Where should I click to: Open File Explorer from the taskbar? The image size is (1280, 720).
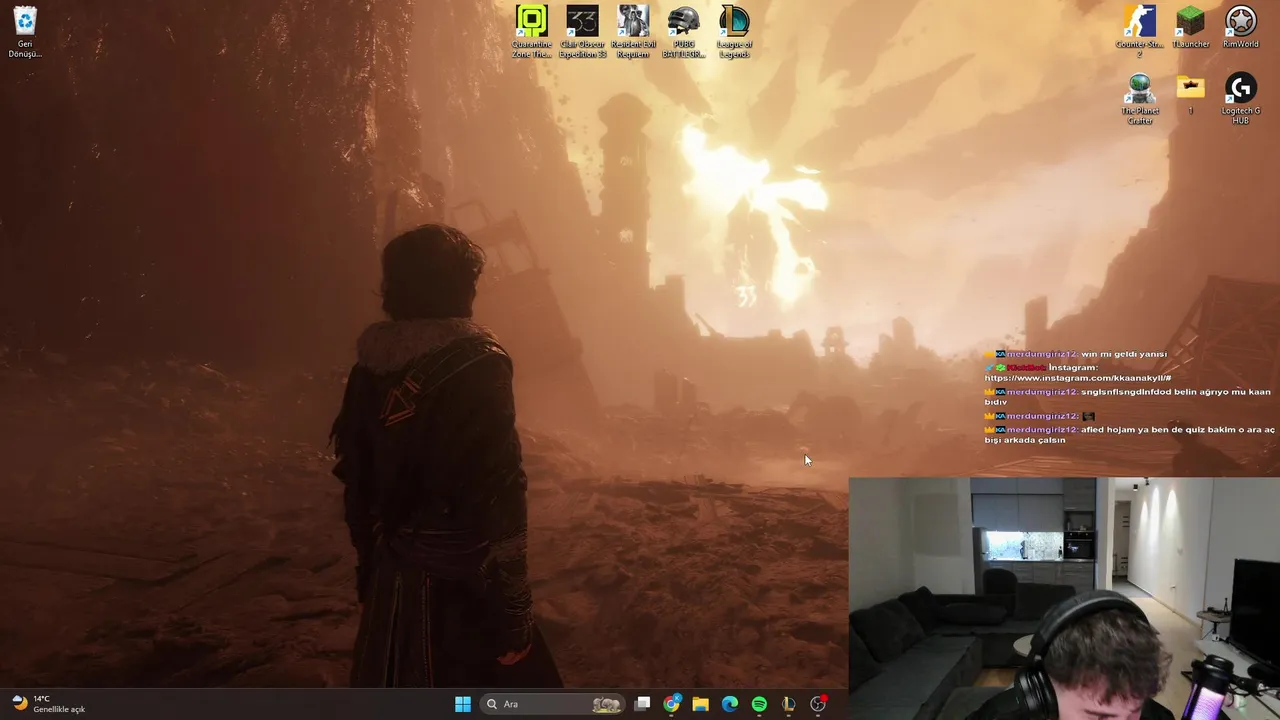pyautogui.click(x=701, y=704)
